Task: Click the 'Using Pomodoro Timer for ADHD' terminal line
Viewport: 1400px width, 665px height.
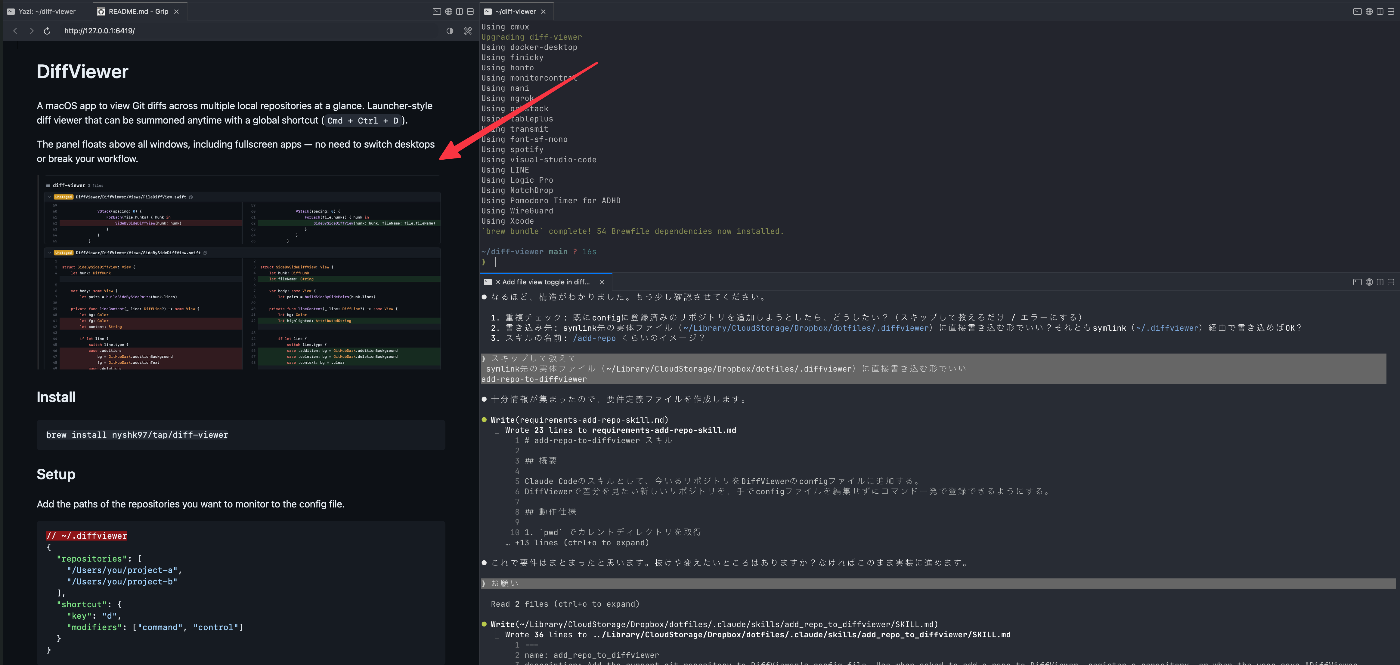Action: click(x=552, y=201)
